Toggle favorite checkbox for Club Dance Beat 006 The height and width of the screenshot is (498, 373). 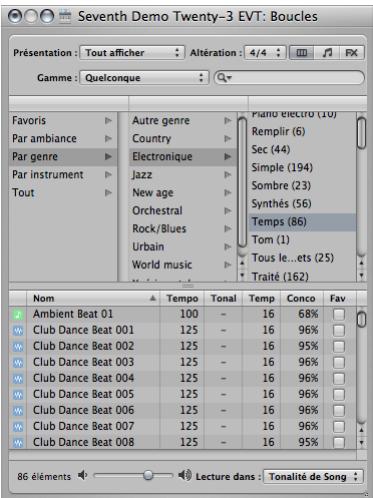[x=339, y=410]
